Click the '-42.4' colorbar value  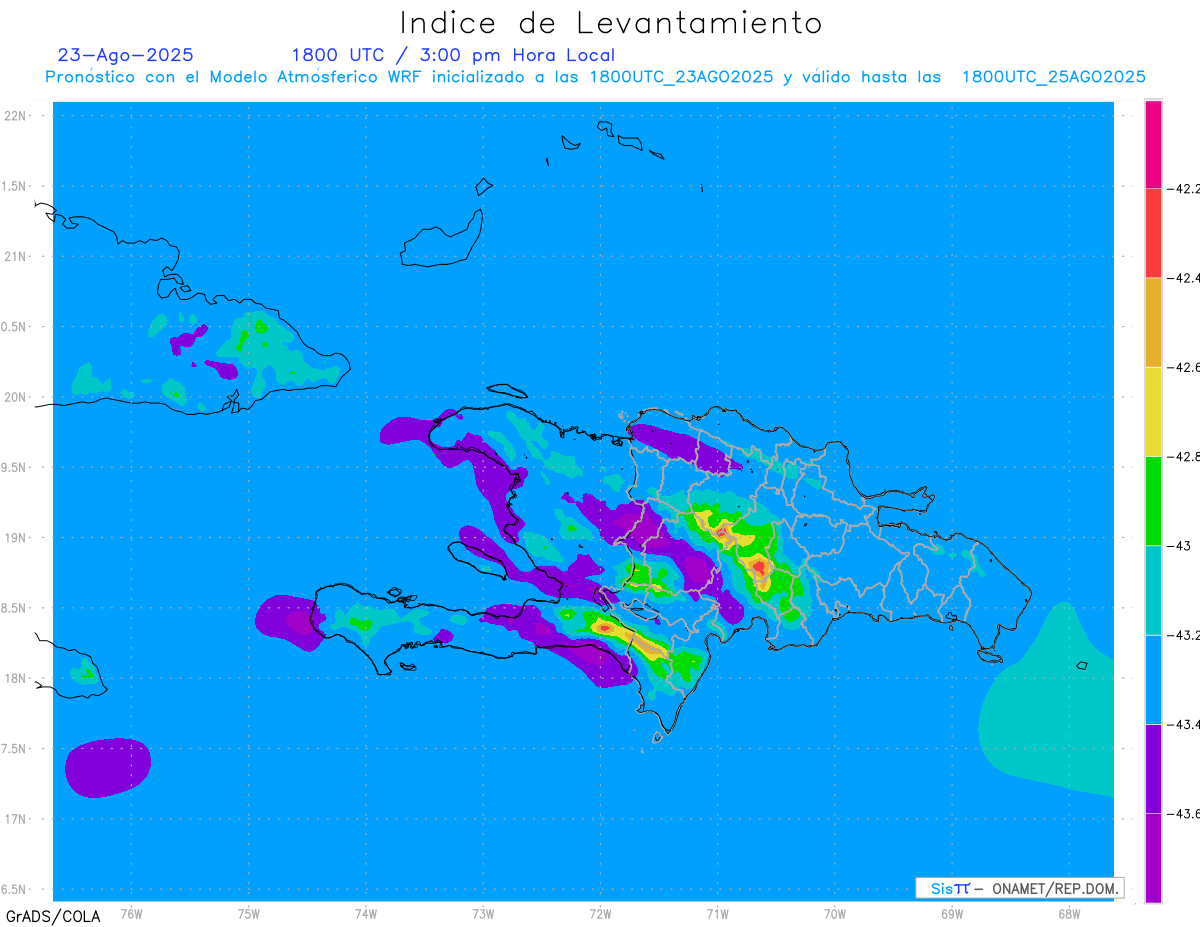(1185, 278)
